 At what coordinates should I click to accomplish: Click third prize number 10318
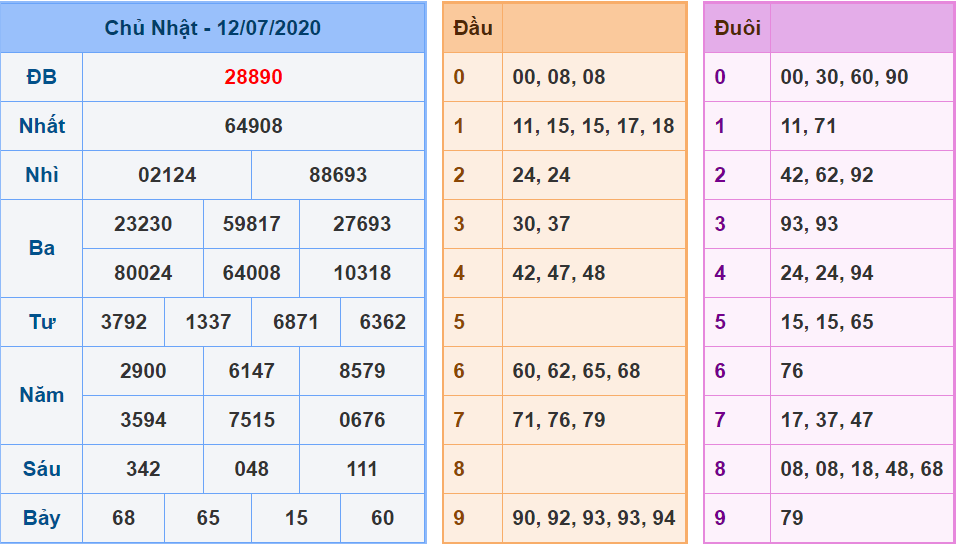click(x=362, y=273)
